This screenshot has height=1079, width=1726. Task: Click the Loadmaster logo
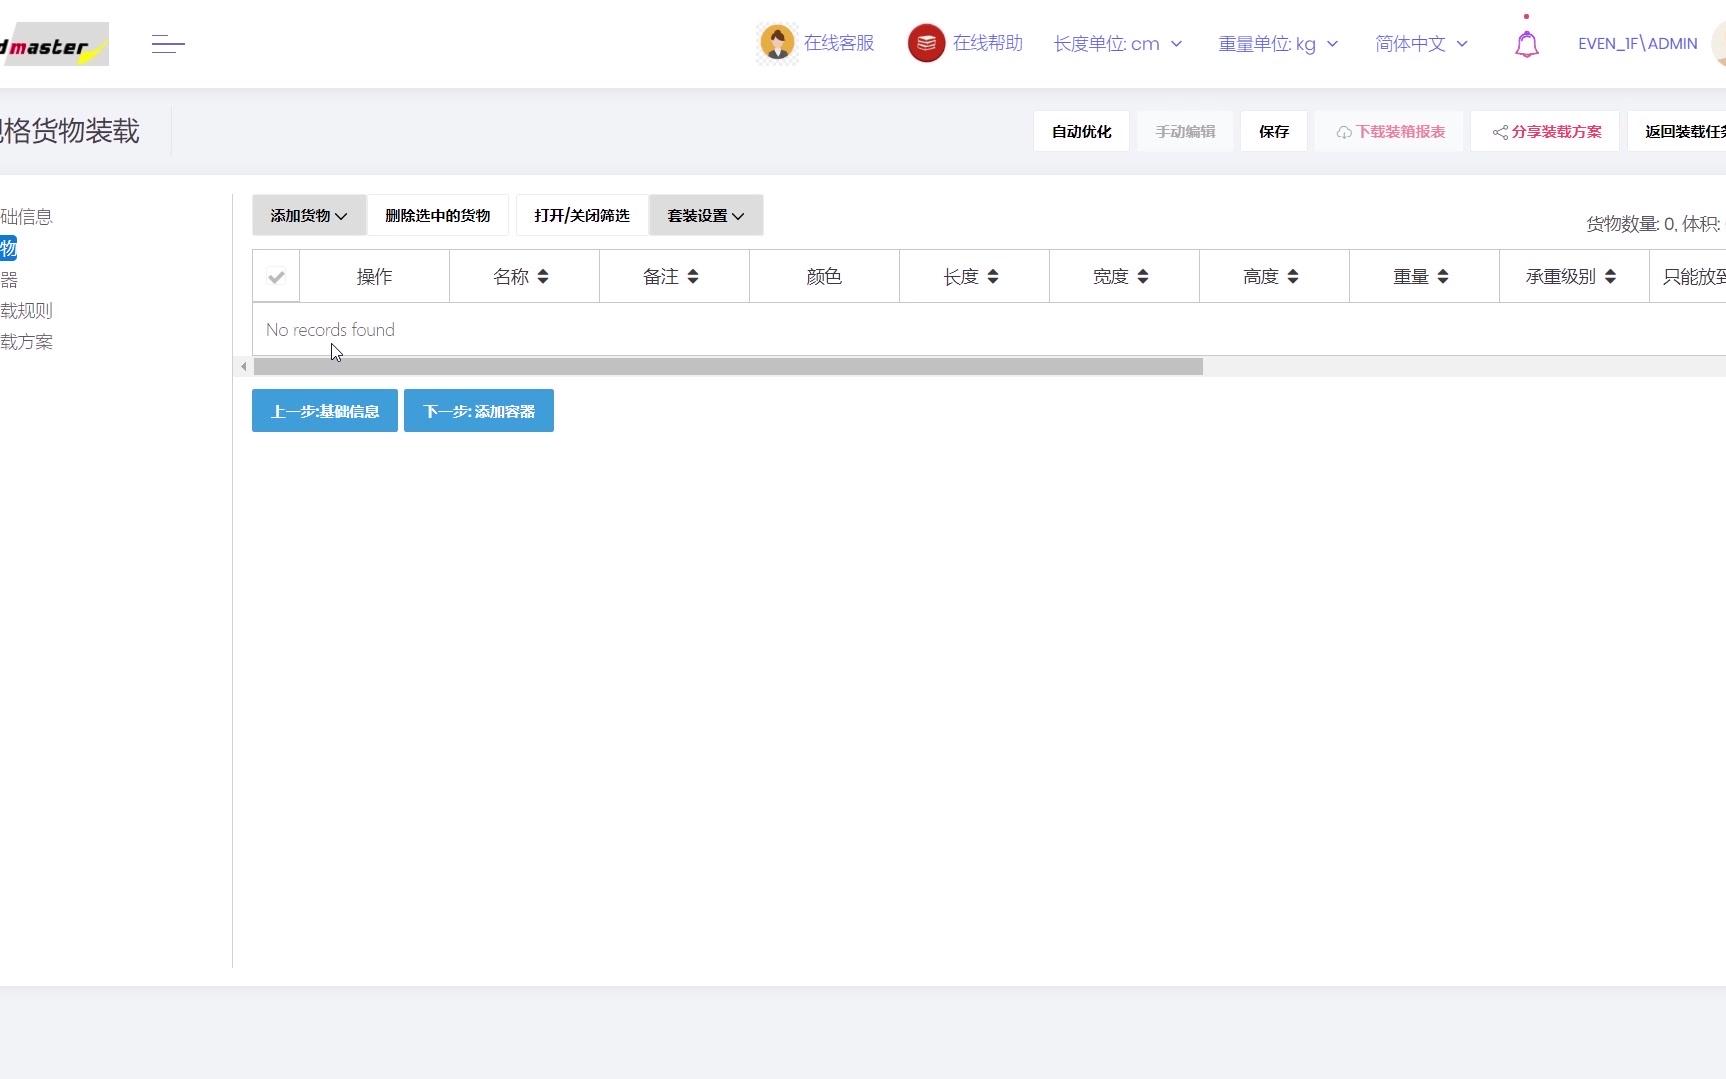click(54, 45)
